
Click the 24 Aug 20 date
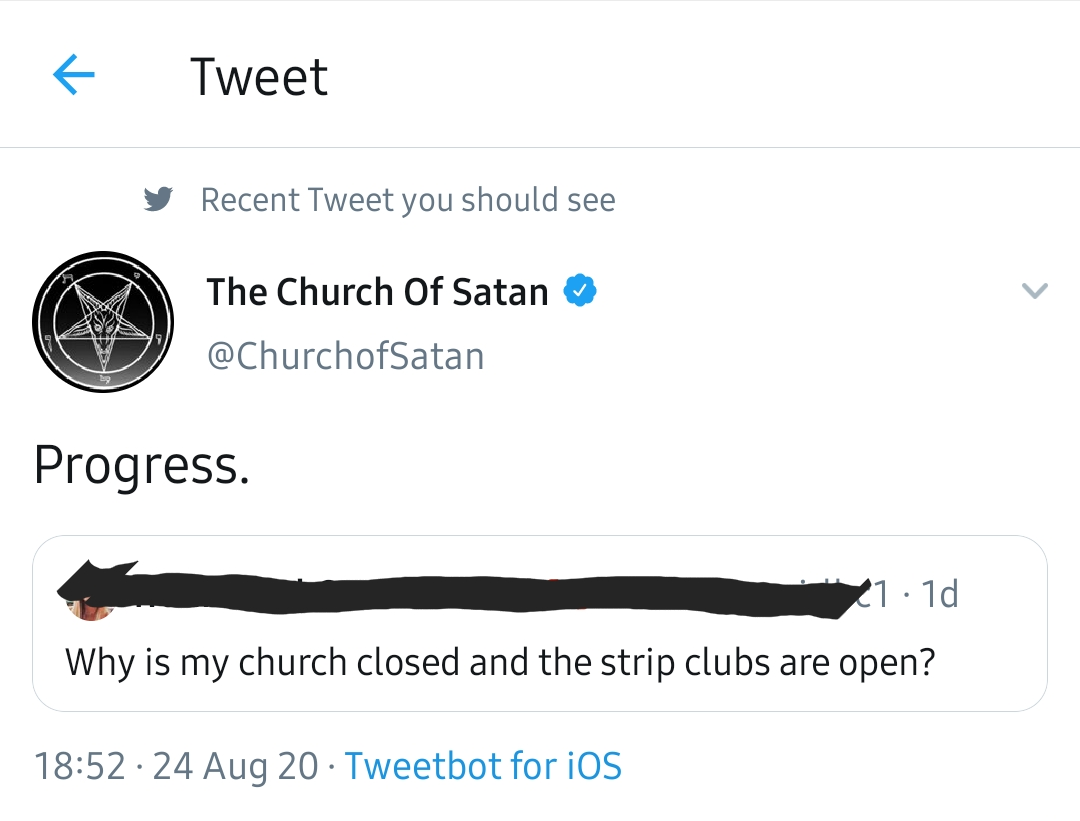pos(235,766)
